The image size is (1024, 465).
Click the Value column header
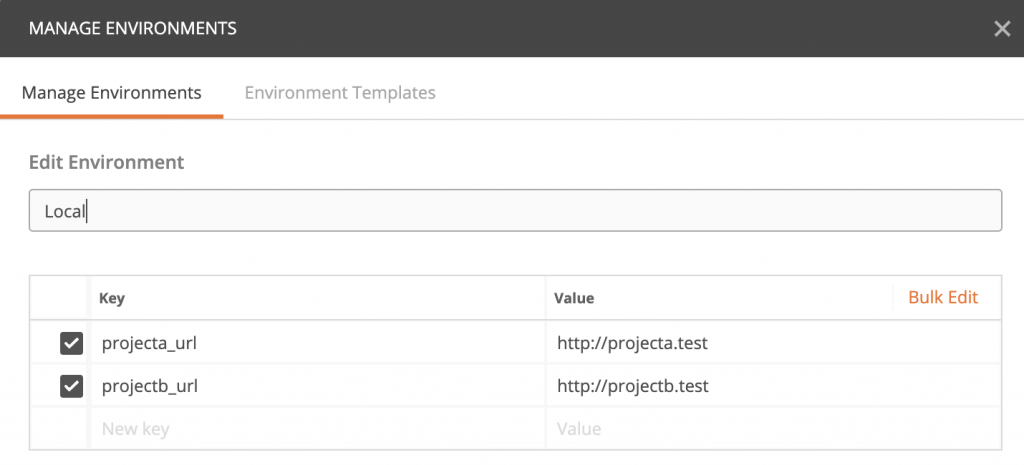coord(576,299)
